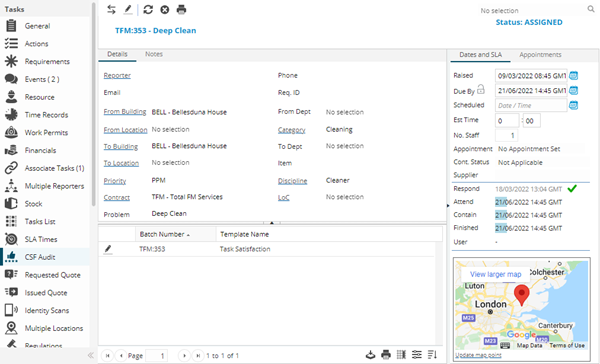
Task: Click the pencil edit icon in top toolbar
Action: [x=128, y=10]
